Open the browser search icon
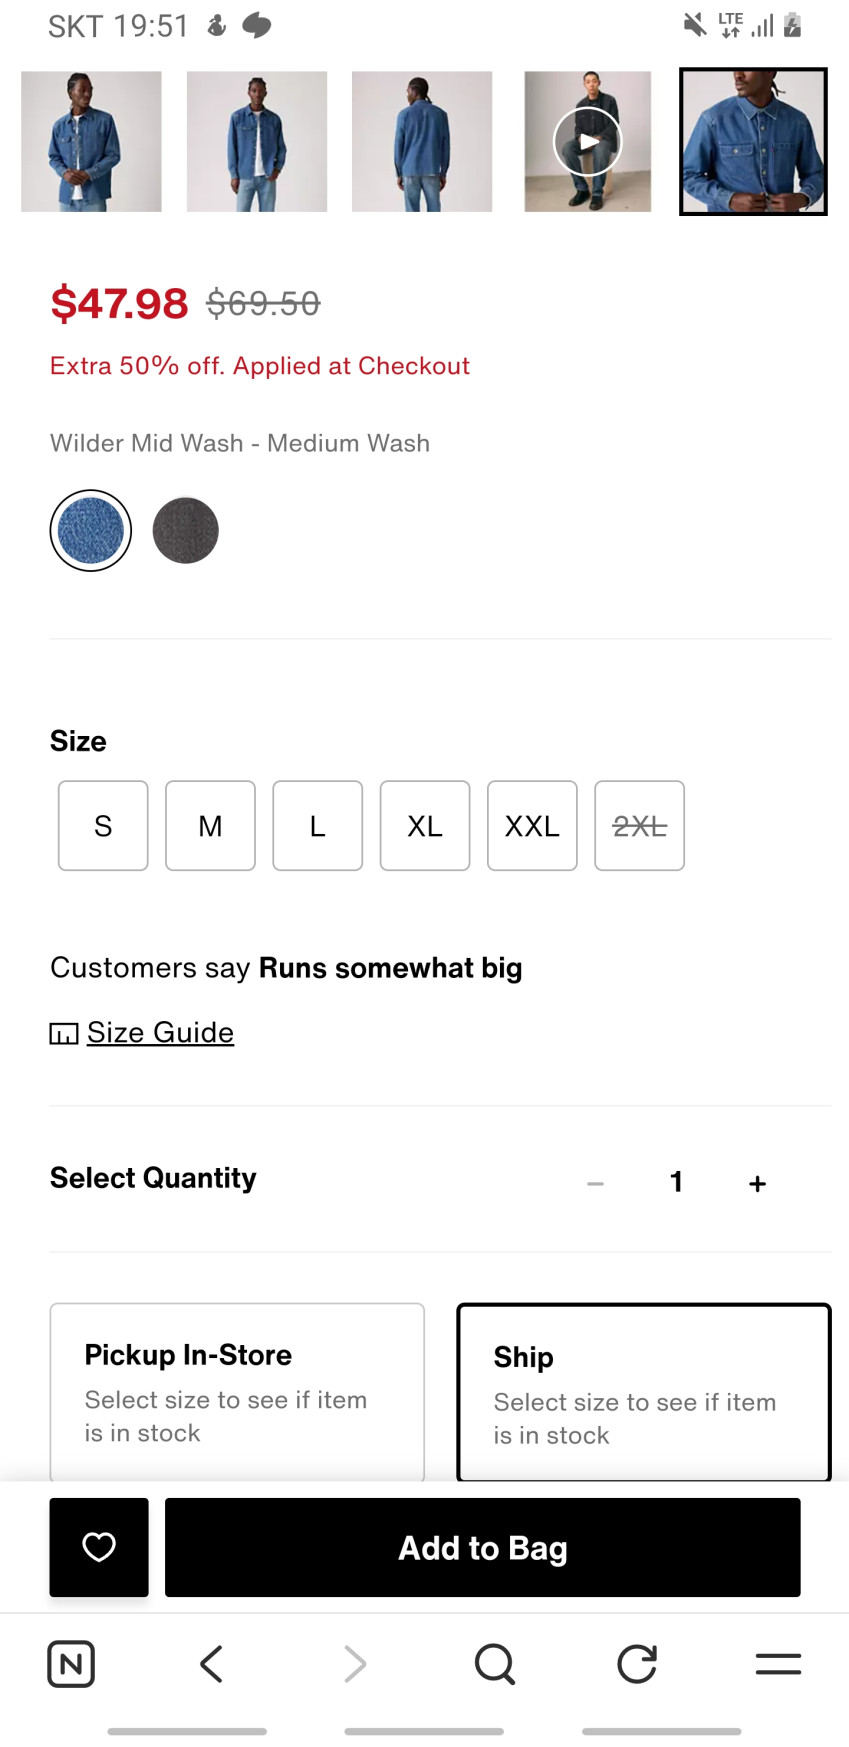This screenshot has width=849, height=1747. pos(494,1664)
